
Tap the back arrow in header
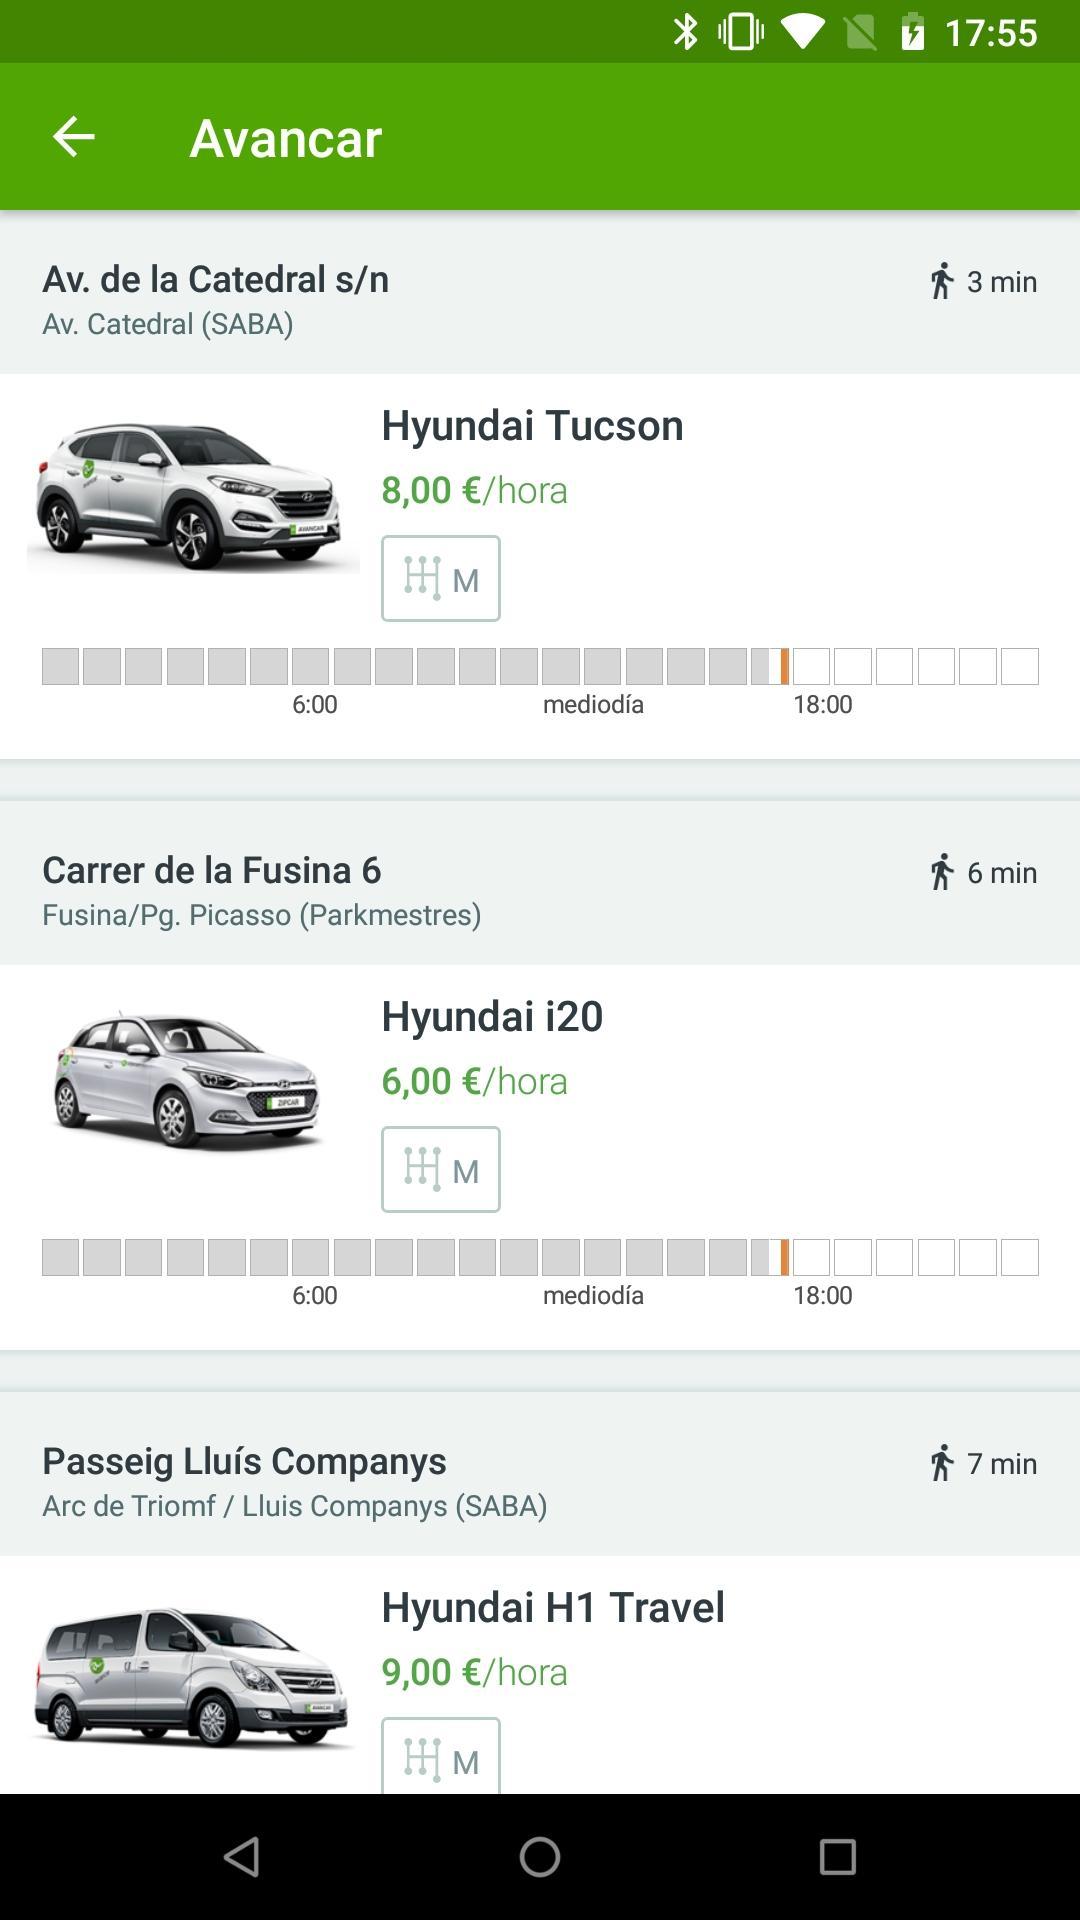[73, 137]
